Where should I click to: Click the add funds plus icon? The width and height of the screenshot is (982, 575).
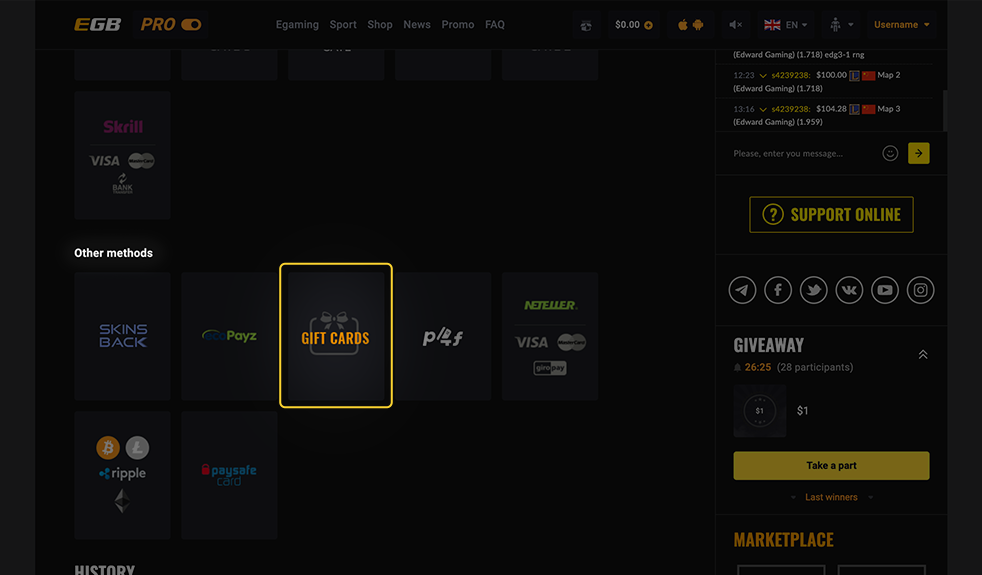coord(649,25)
